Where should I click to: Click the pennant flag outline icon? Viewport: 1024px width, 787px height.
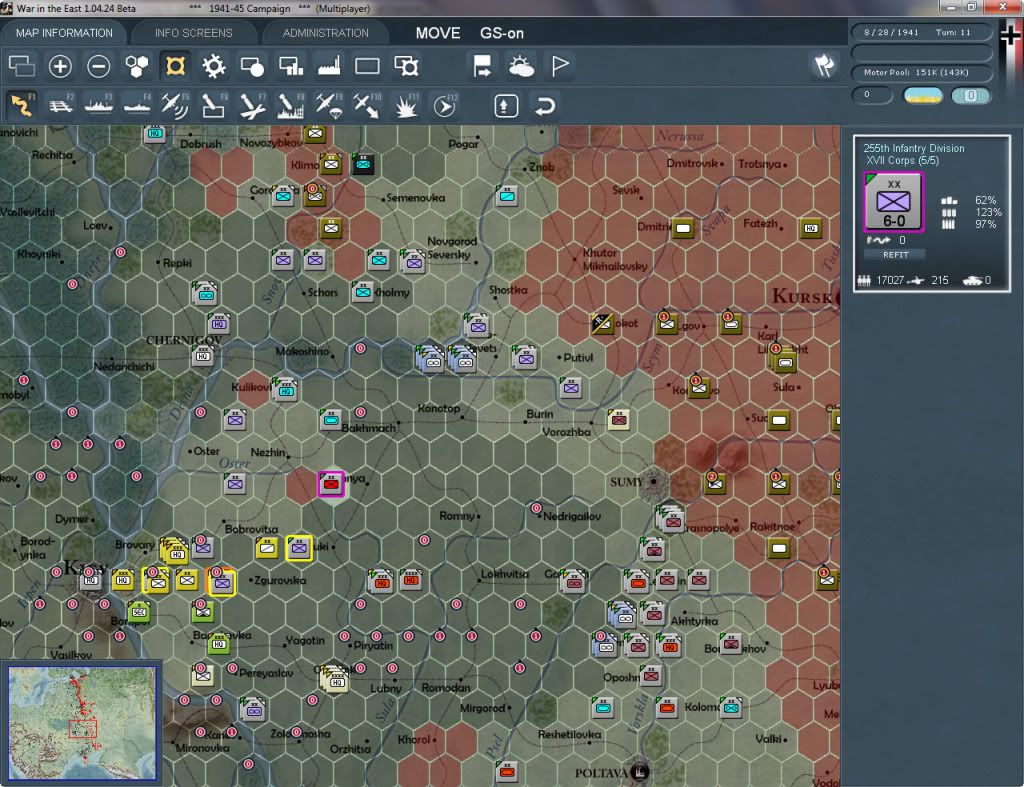point(560,66)
